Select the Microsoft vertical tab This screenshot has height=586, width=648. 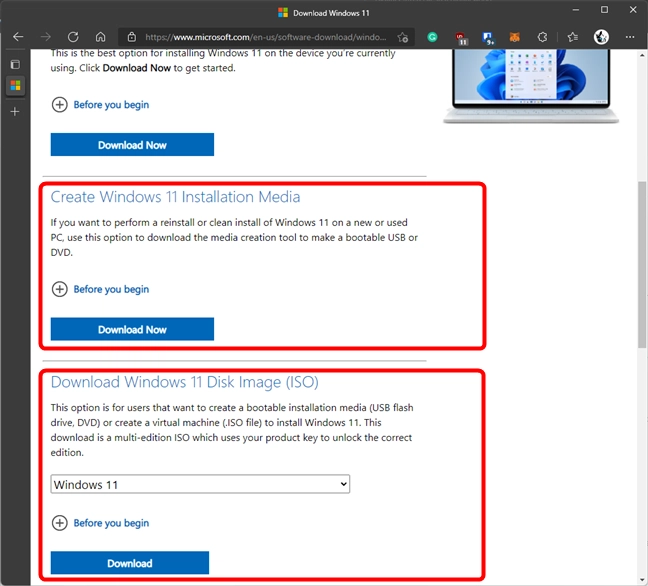[15, 86]
